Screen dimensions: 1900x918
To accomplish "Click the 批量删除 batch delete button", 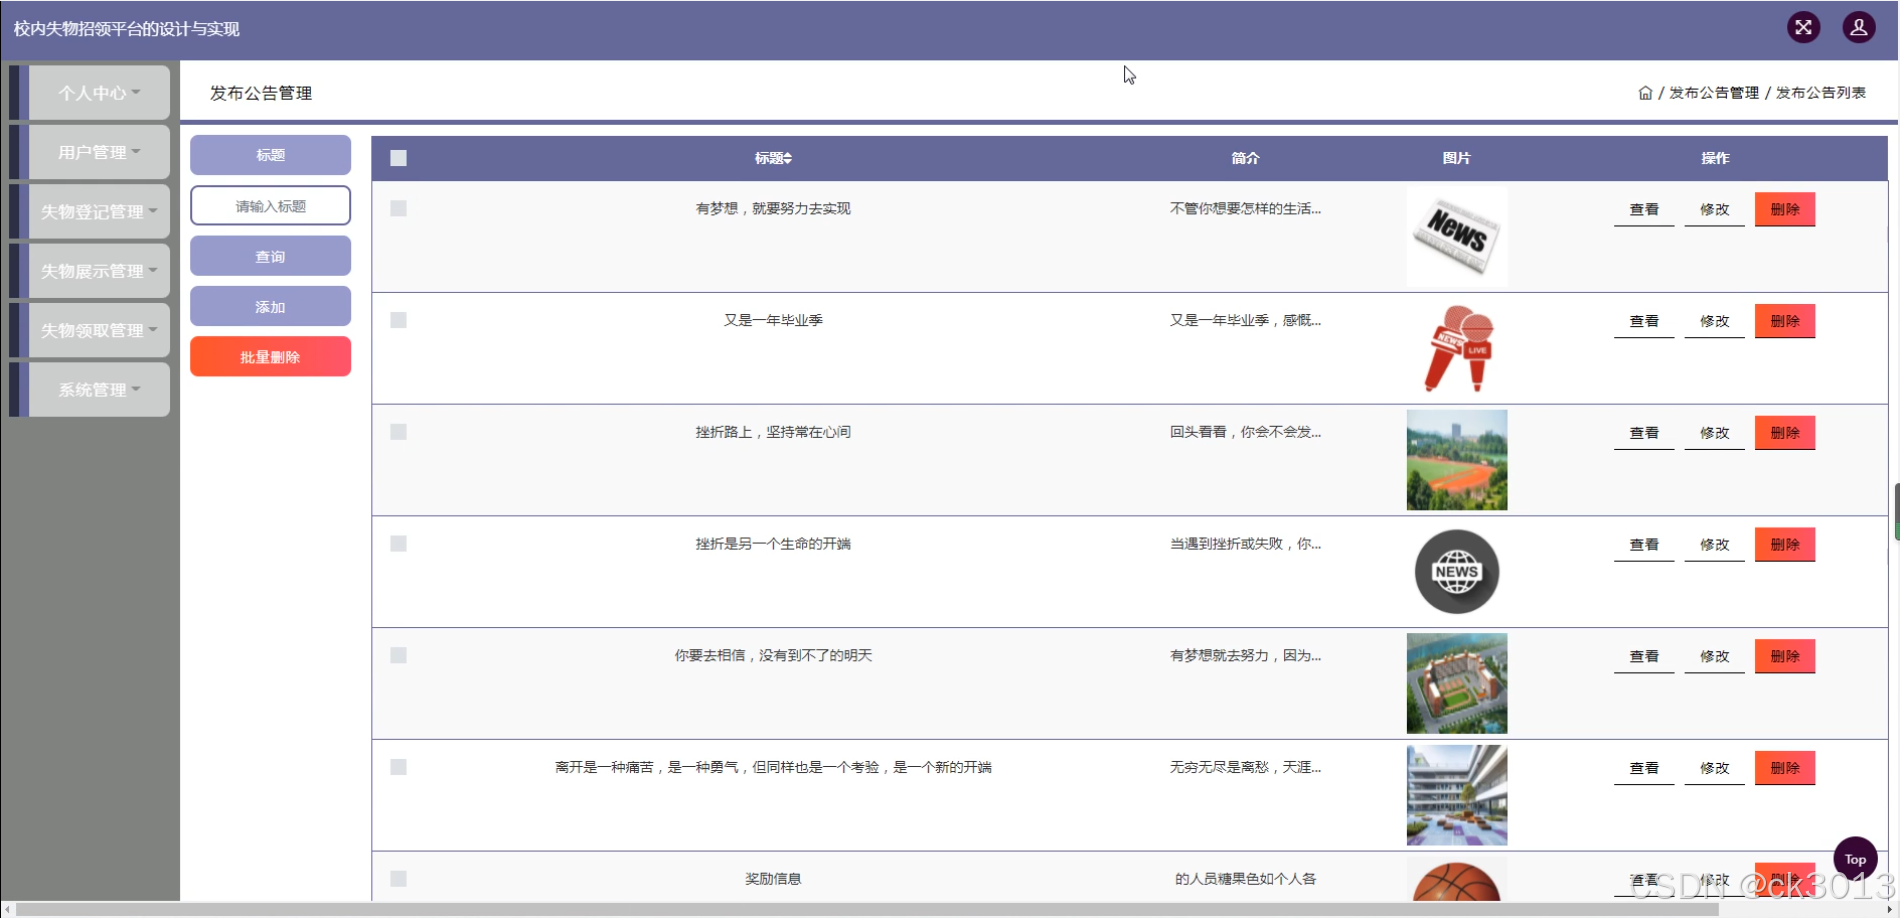I will coord(270,357).
